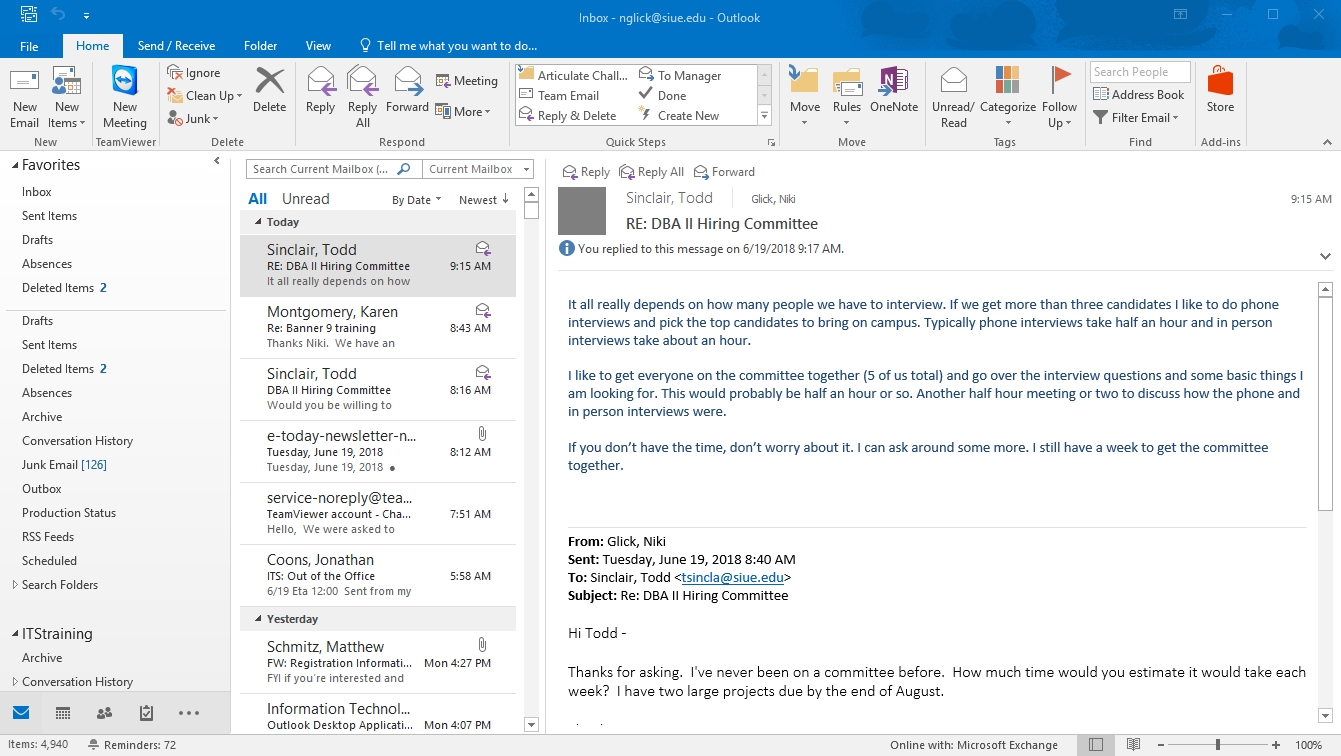
Task: Switch to Reading view in status bar
Action: click(1133, 745)
